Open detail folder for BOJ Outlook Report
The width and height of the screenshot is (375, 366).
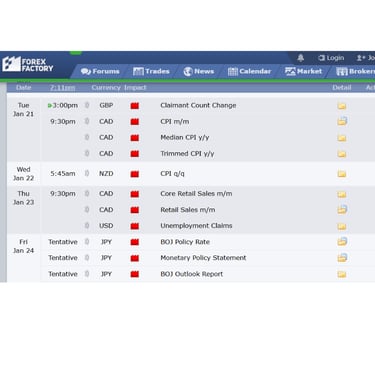342,274
